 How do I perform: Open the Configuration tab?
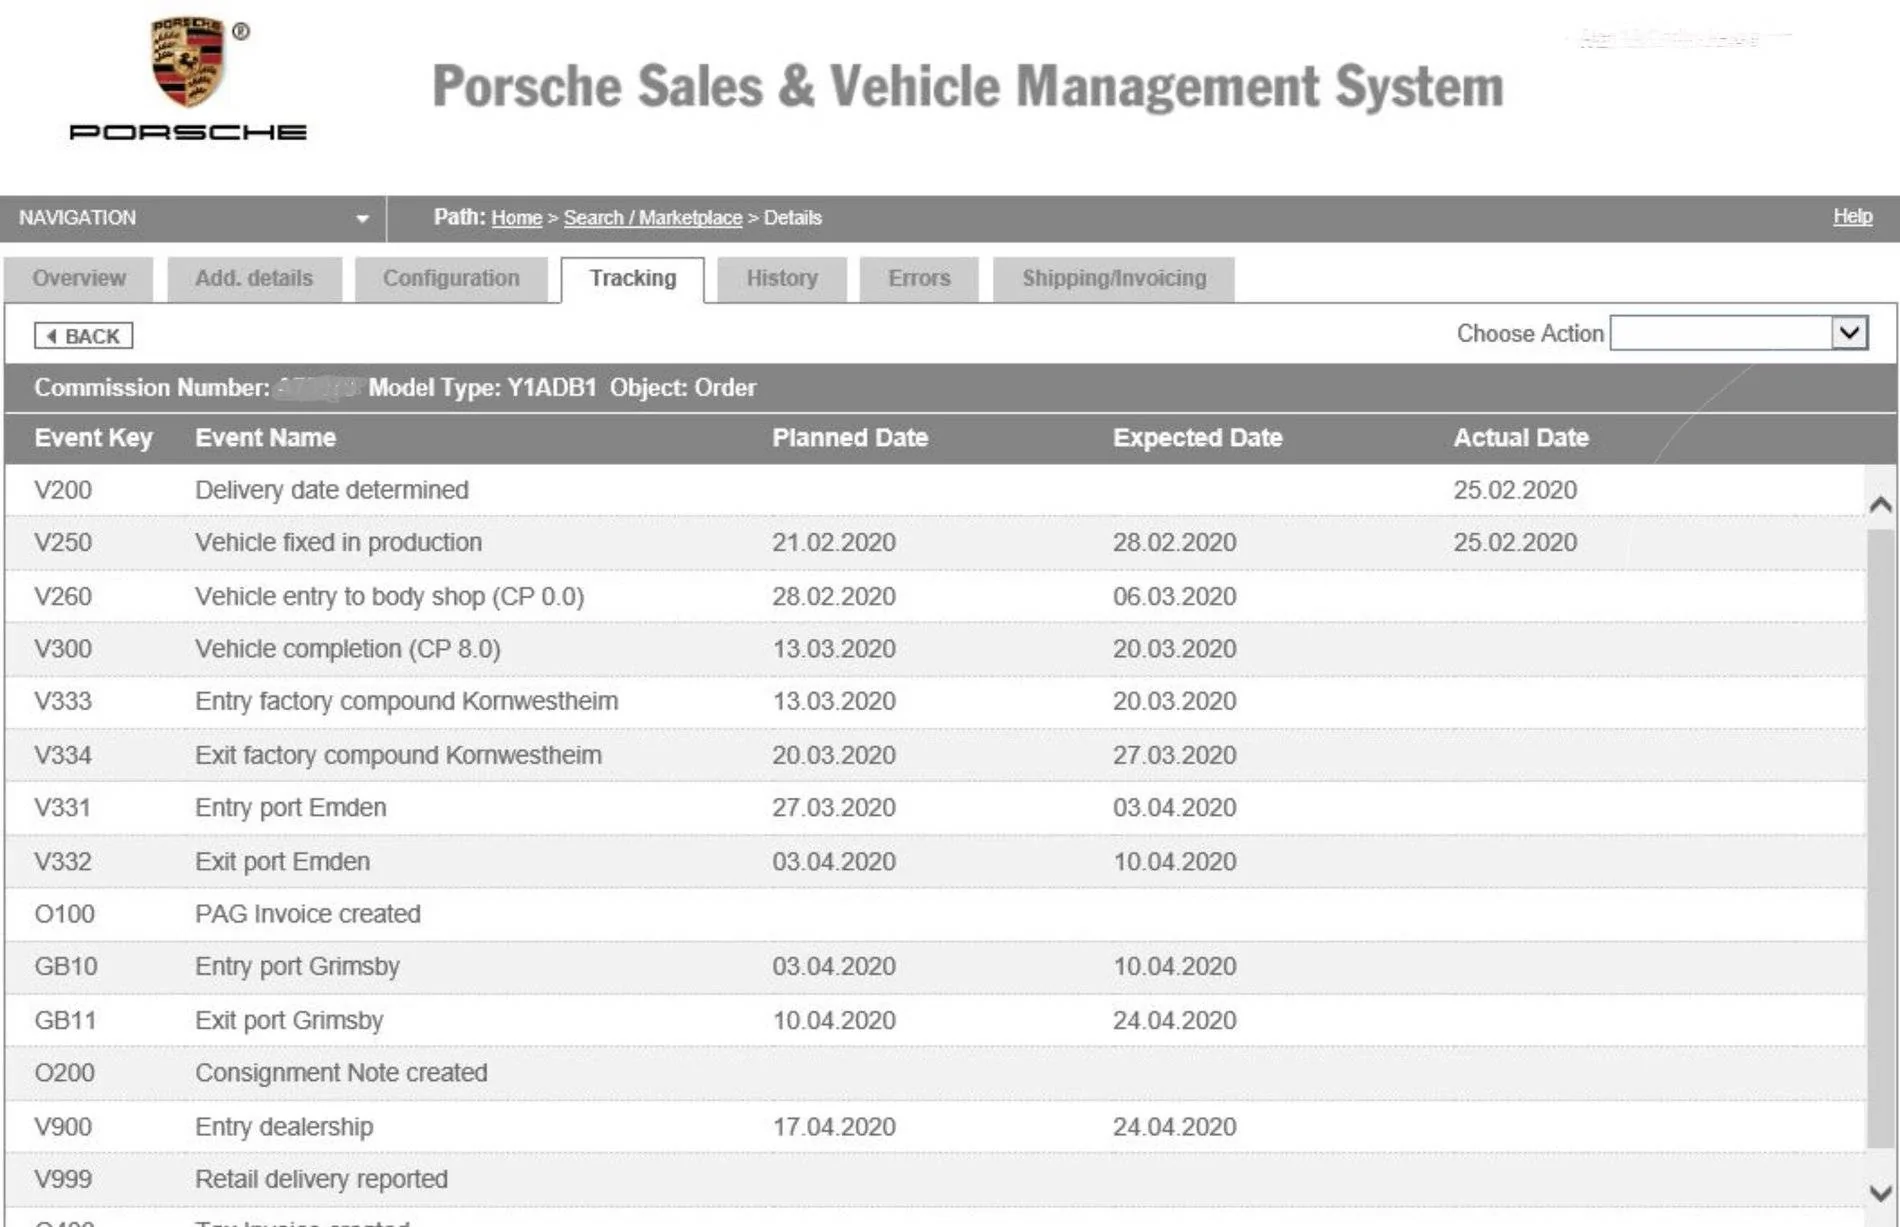451,279
